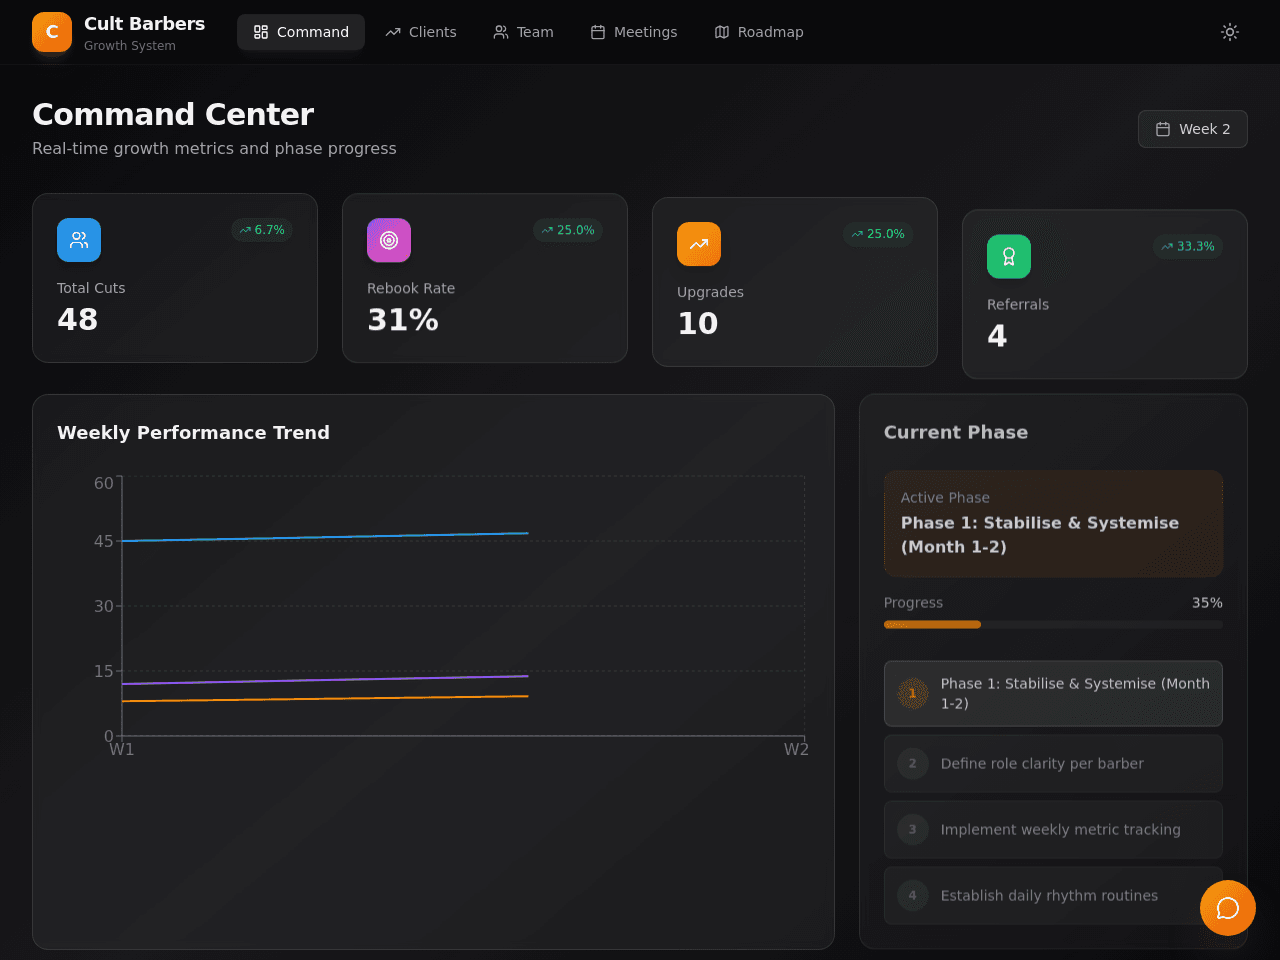Click the Cult Barbers logo icon
1280x960 pixels.
(x=52, y=32)
